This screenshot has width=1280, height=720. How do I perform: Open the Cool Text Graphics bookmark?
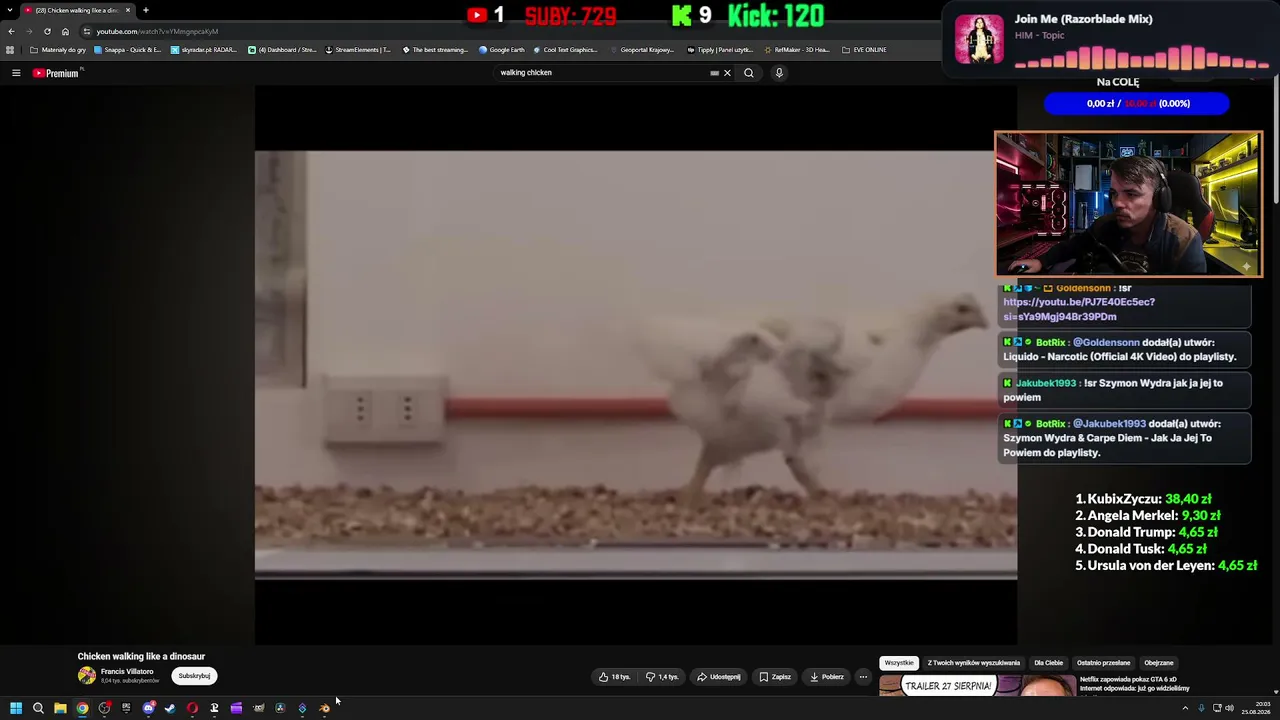(x=565, y=50)
